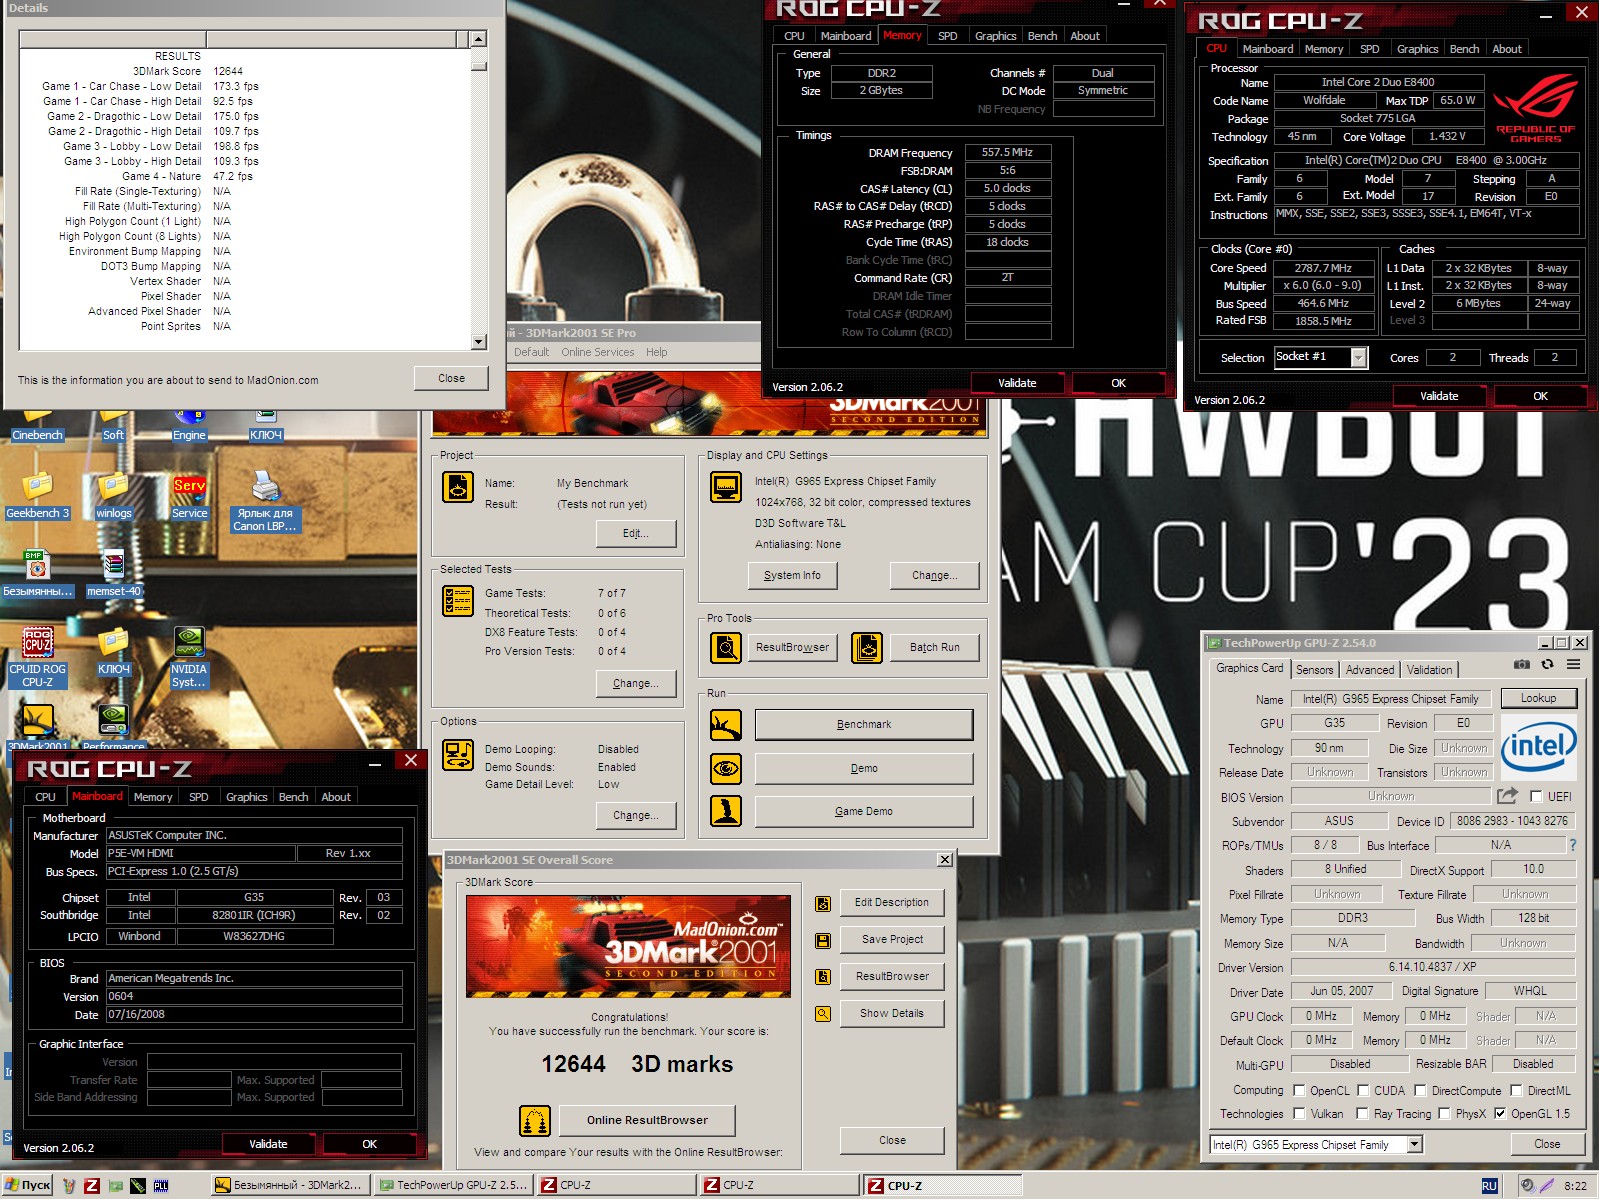Click the Benchmark icon in the Run group

[726, 725]
